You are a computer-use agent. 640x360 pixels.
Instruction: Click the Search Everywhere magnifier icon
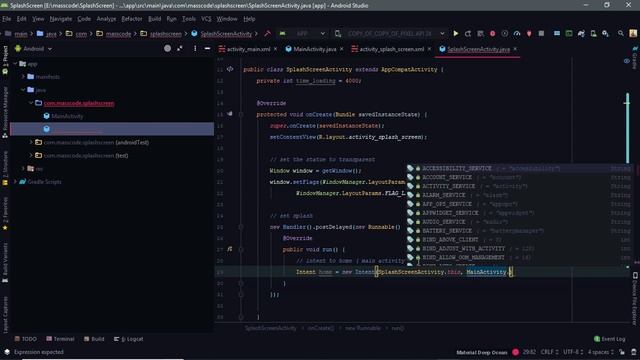pos(620,33)
